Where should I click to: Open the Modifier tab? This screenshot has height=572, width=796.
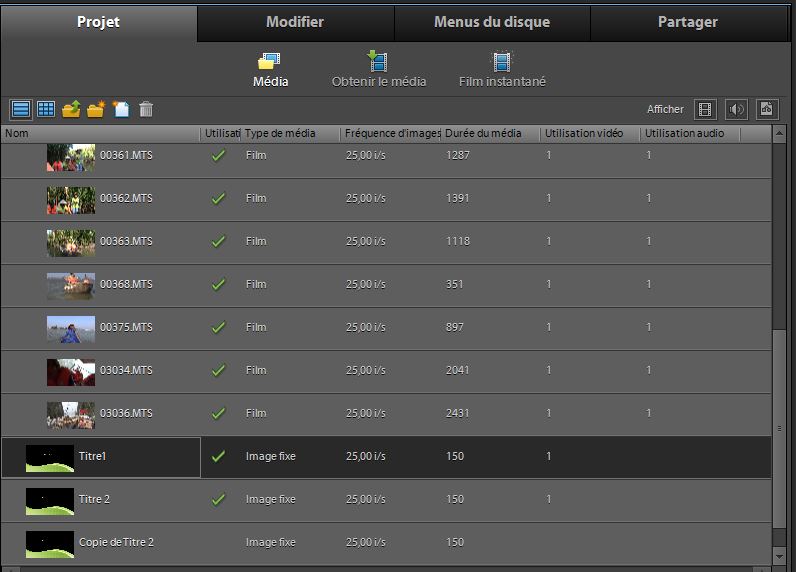click(295, 22)
